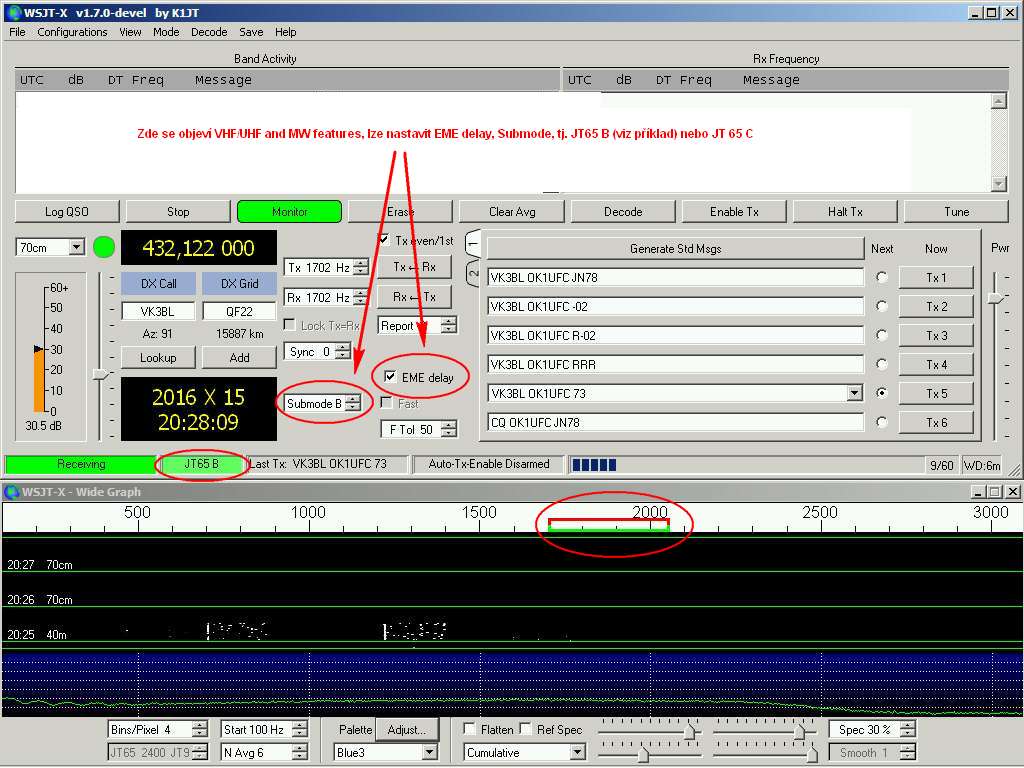Open the View menu
The height and width of the screenshot is (768, 1024).
click(130, 32)
